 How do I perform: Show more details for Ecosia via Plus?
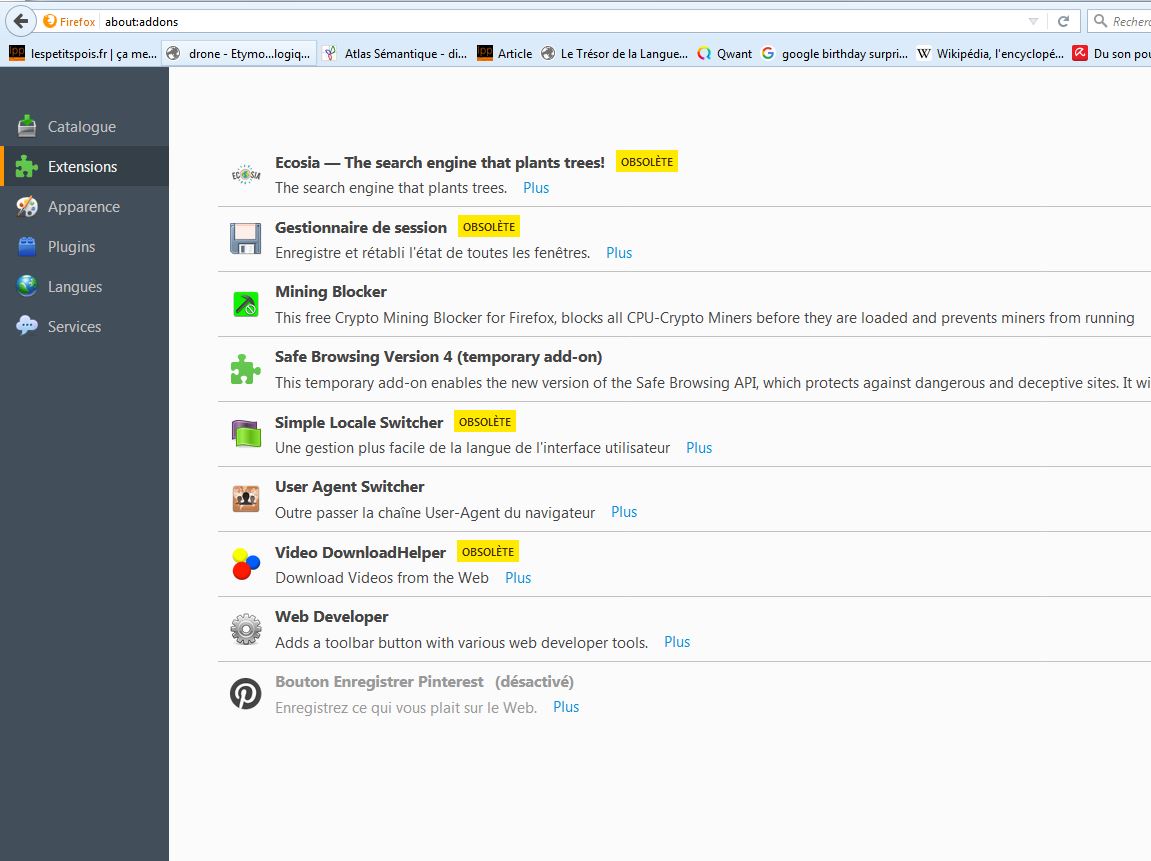pos(536,188)
